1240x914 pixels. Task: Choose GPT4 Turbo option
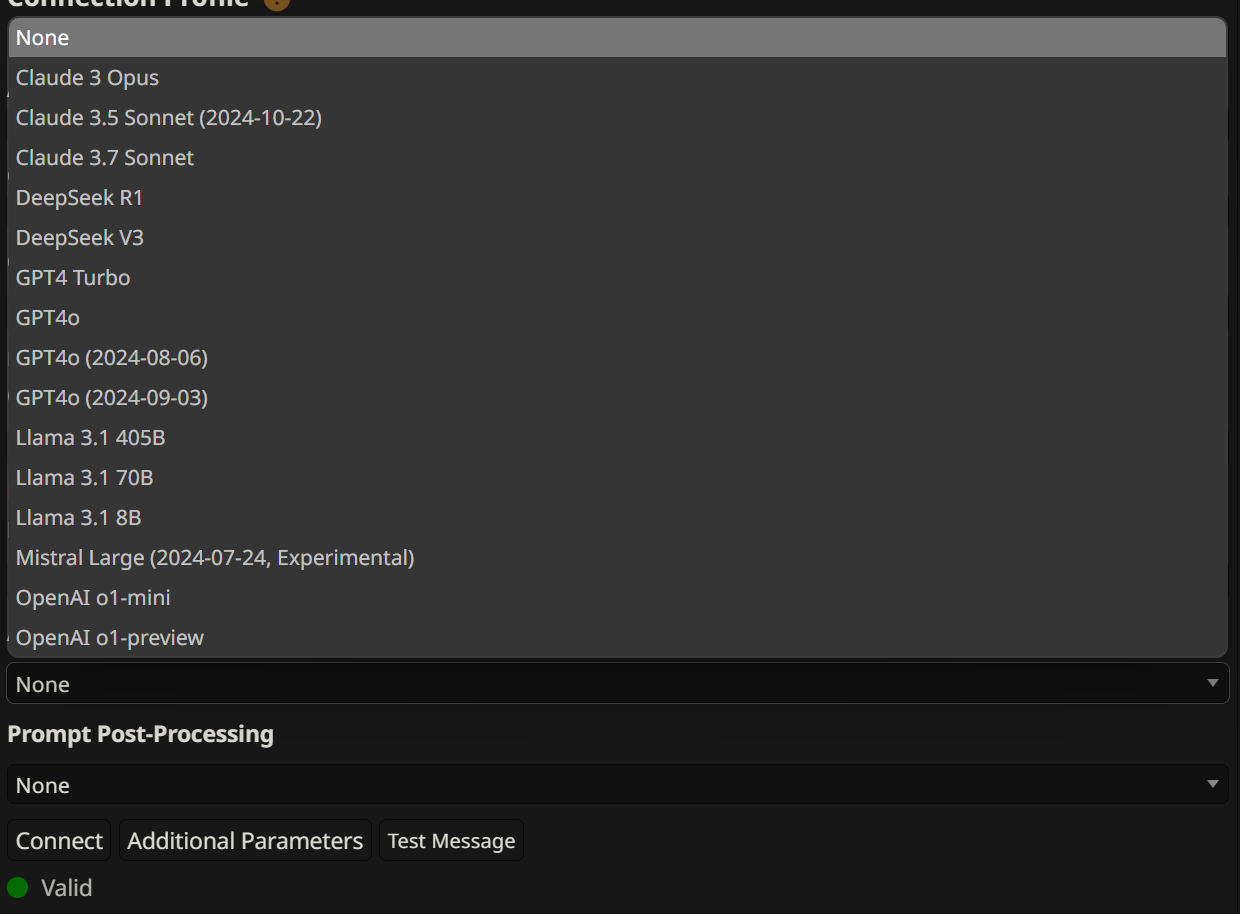tap(617, 278)
